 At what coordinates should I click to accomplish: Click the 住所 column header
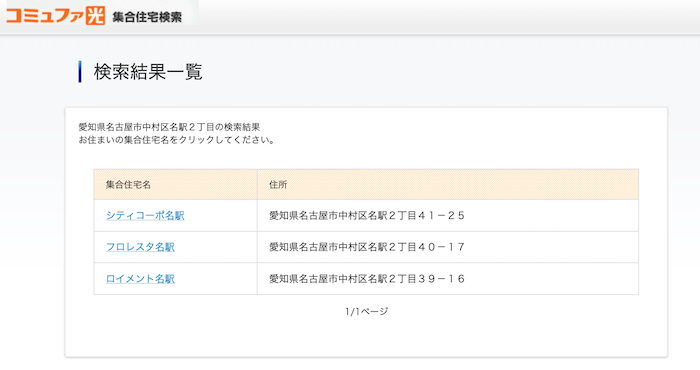tap(448, 184)
